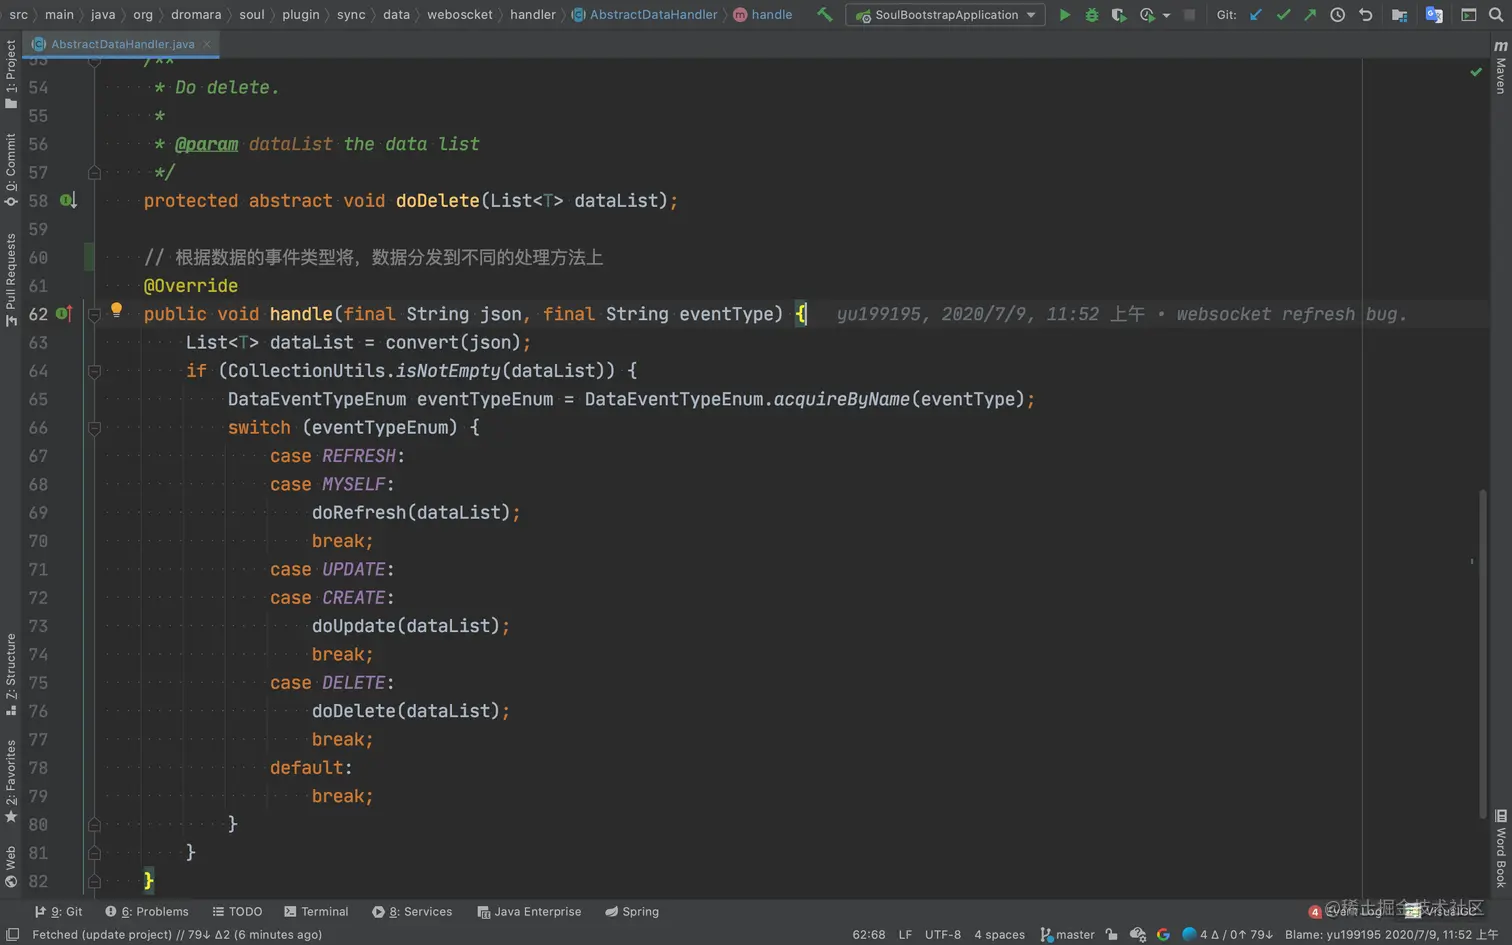Image resolution: width=1512 pixels, height=945 pixels.
Task: Commit changes with the Git checkmark icon
Action: pos(1283,15)
